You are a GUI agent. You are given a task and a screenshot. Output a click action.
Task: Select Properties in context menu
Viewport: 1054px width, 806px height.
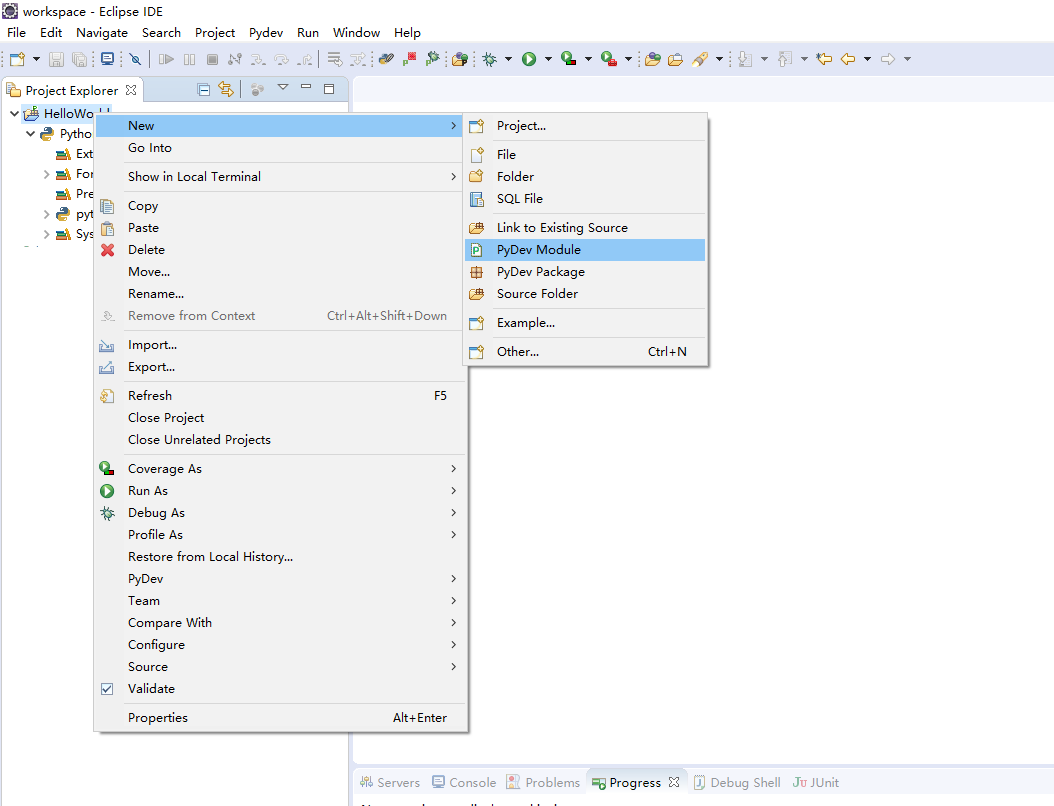280,718
